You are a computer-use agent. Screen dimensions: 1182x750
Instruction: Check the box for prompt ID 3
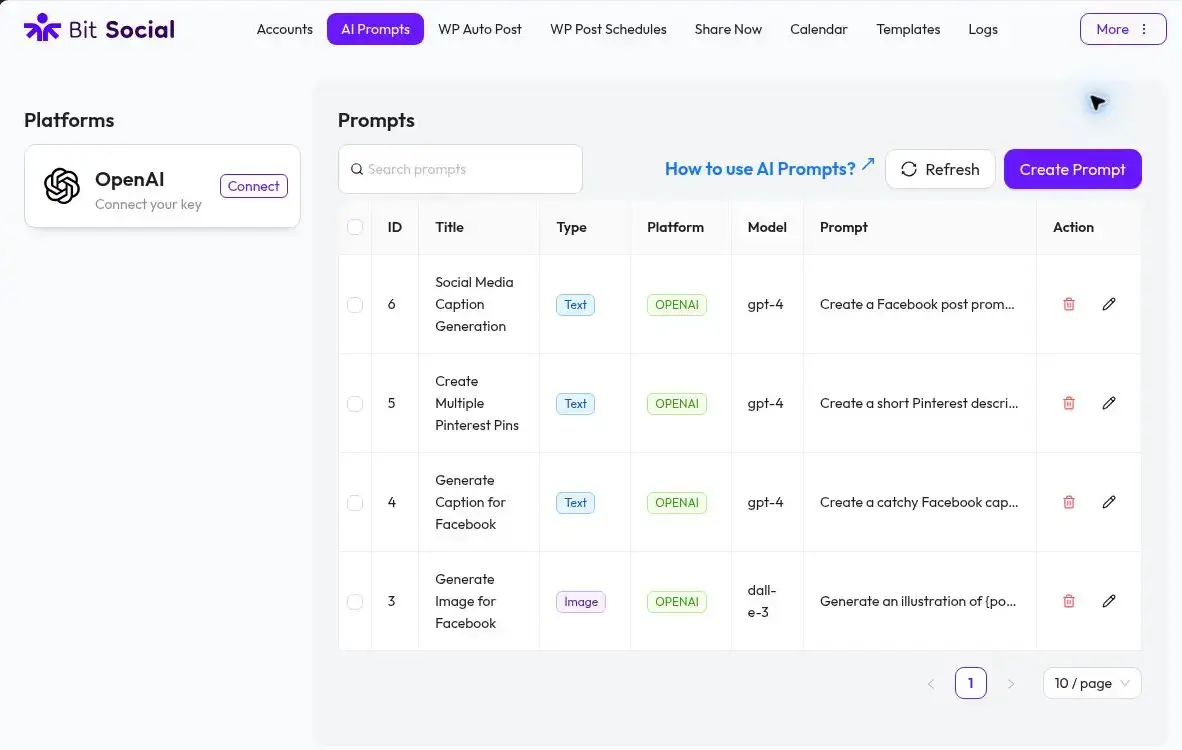click(355, 602)
